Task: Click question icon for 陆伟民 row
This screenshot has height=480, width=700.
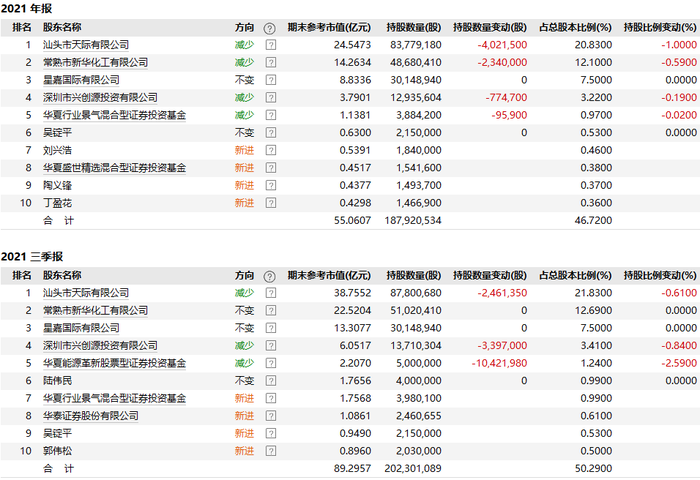Action: pyautogui.click(x=271, y=381)
